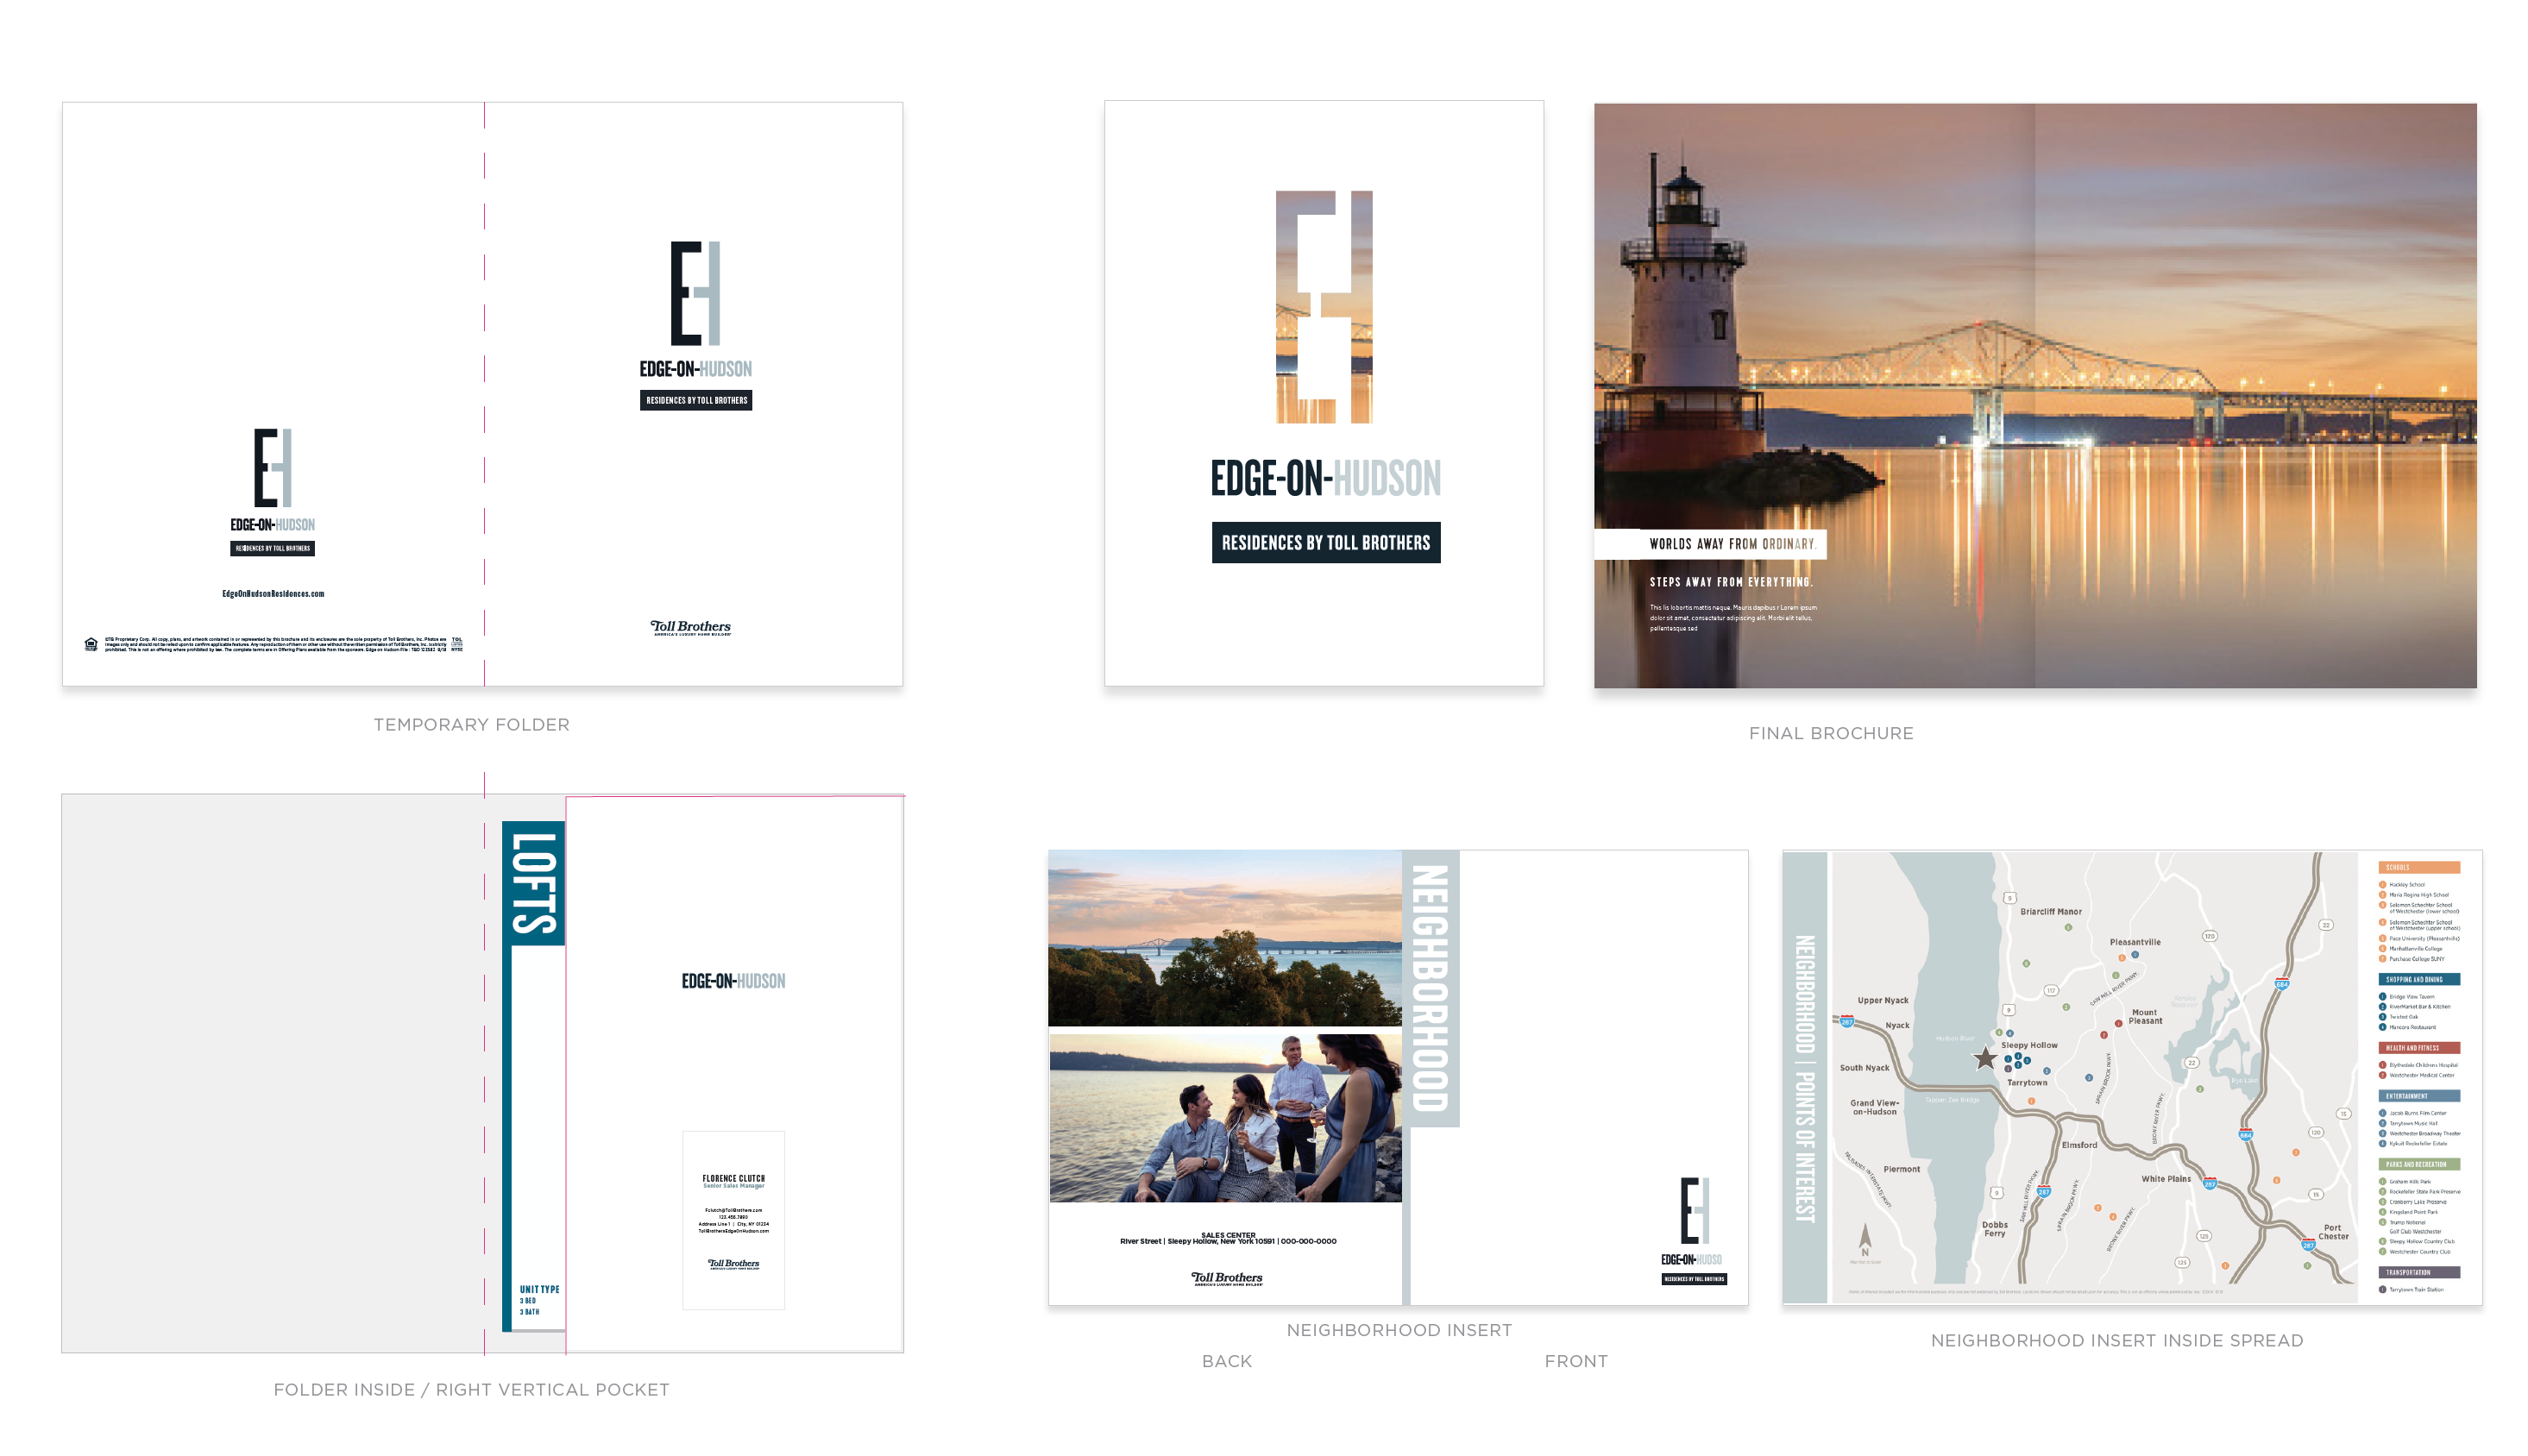Click the I-287 shield near Upper Nyack
This screenshot has height=1456, width=2528.
coord(1846,1021)
